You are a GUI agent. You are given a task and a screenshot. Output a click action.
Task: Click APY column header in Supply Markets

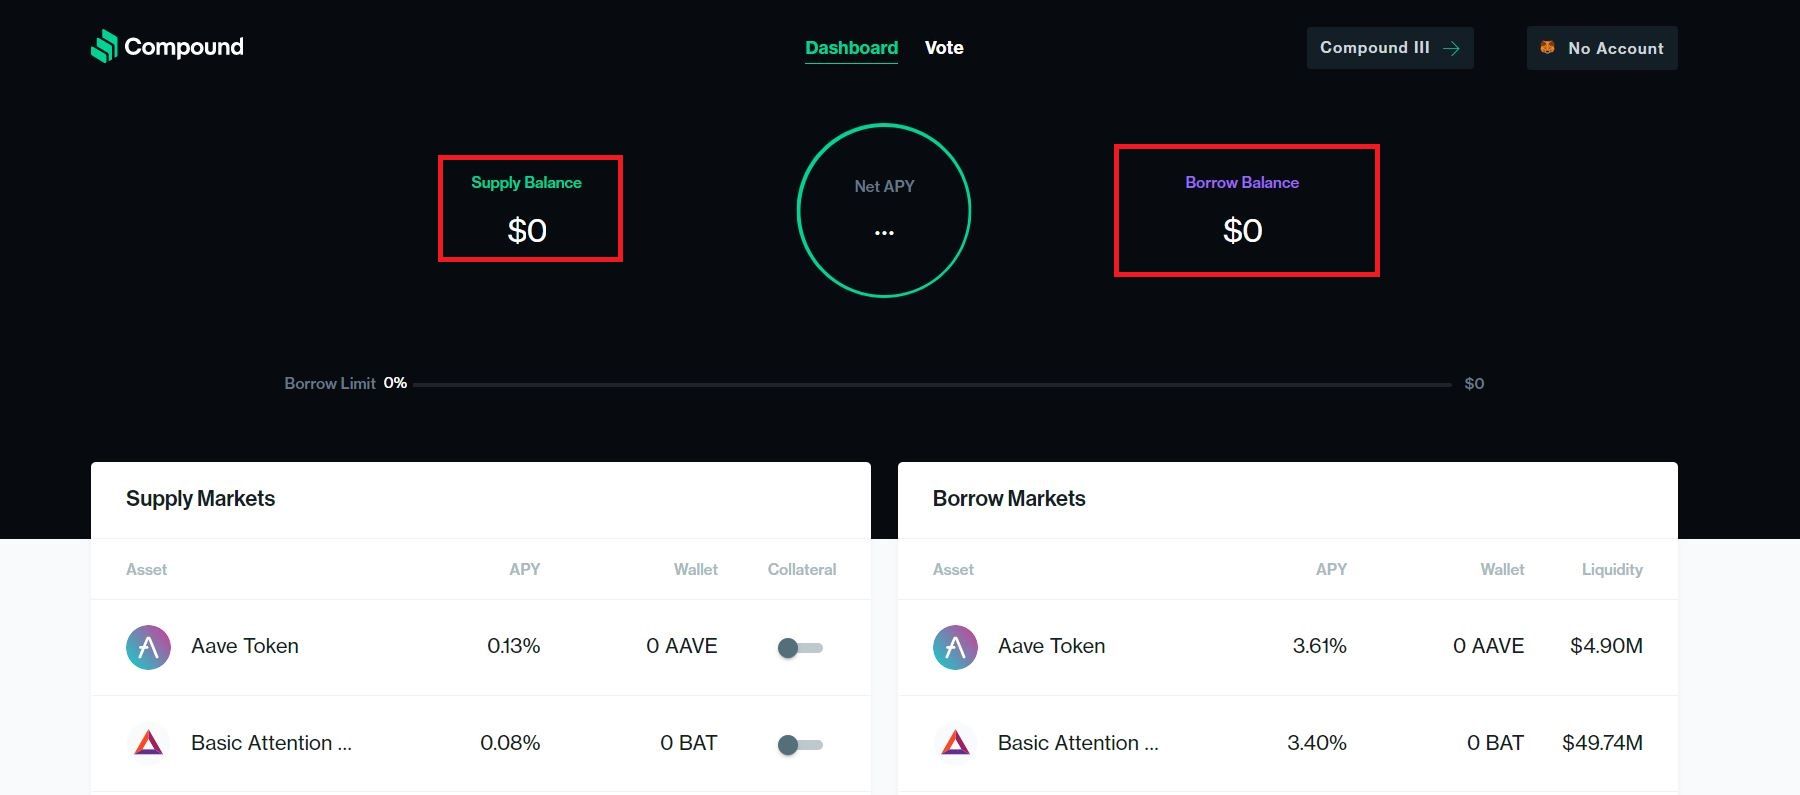click(525, 569)
